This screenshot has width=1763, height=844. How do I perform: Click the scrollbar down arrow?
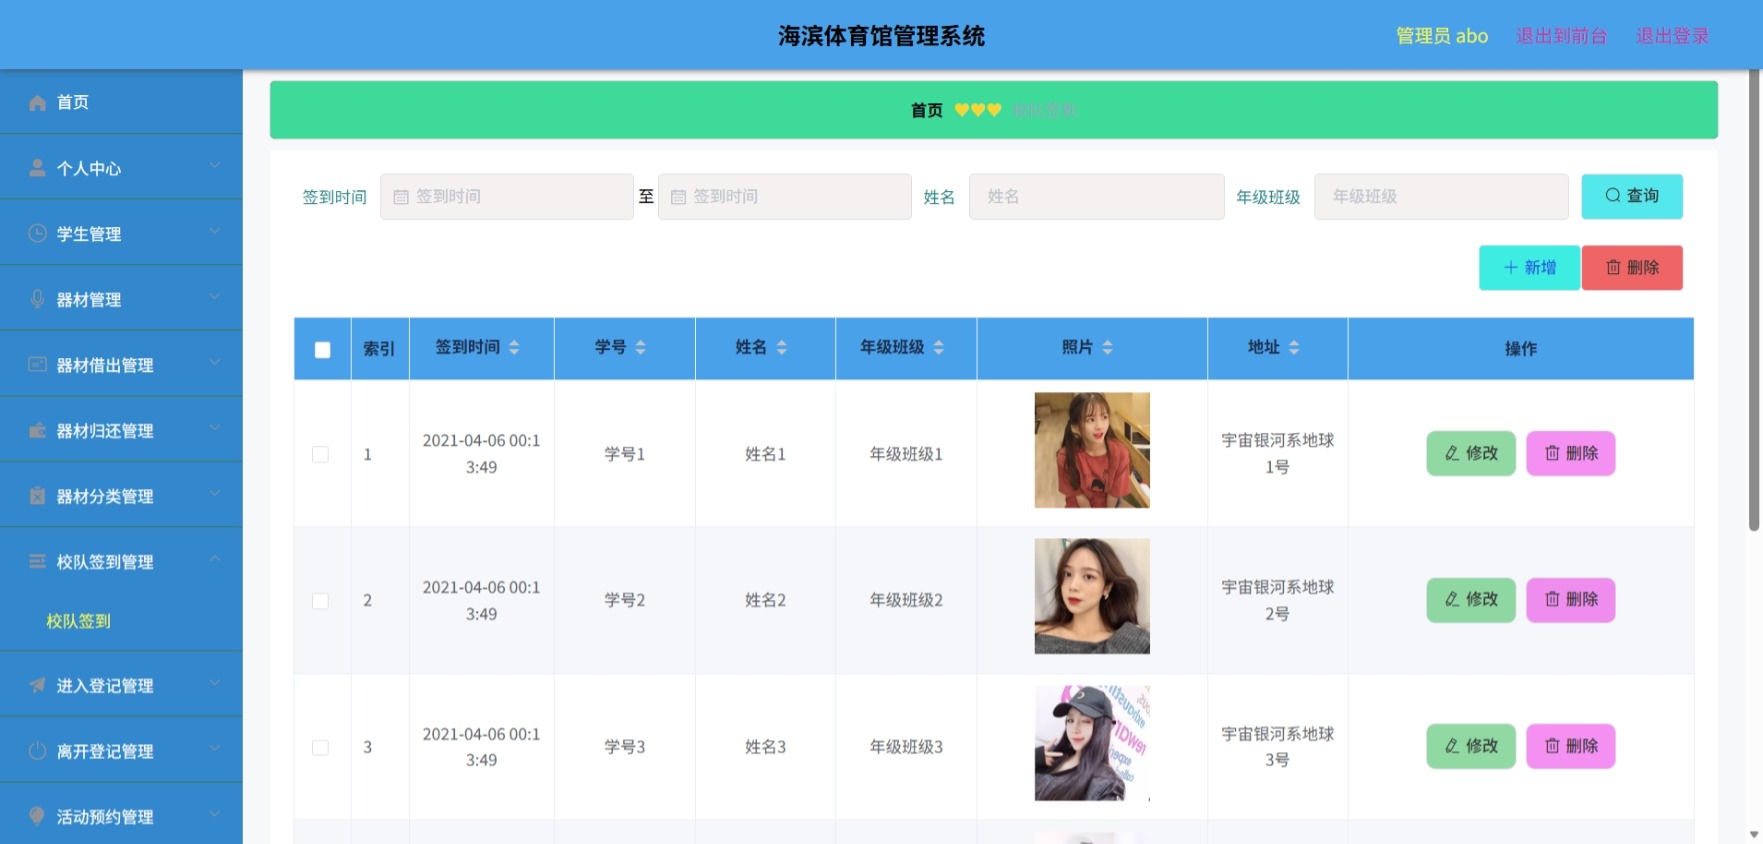point(1754,835)
